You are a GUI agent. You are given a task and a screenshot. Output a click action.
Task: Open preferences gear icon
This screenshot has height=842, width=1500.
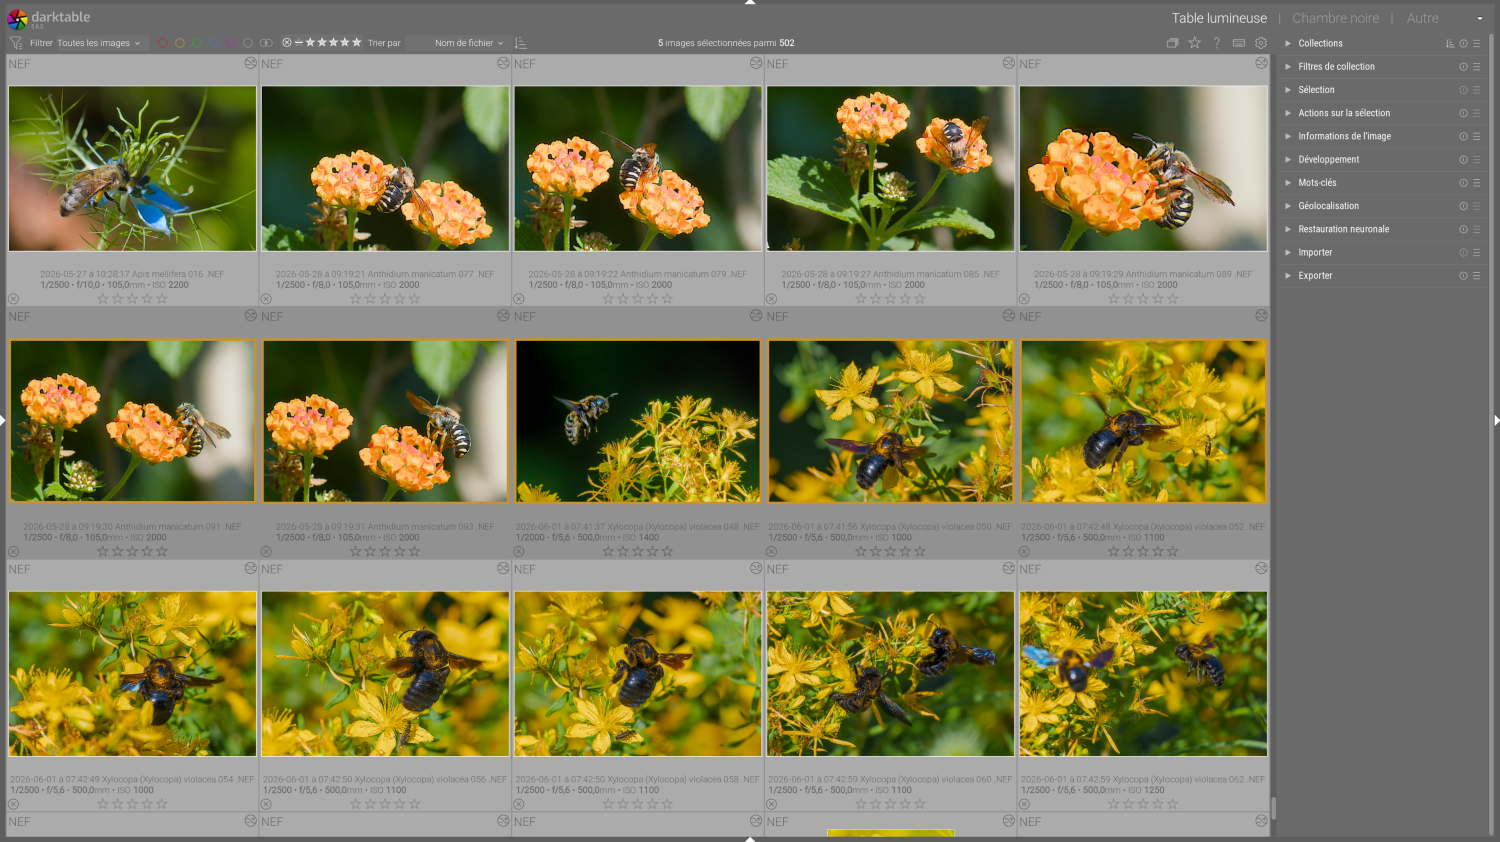(1261, 43)
